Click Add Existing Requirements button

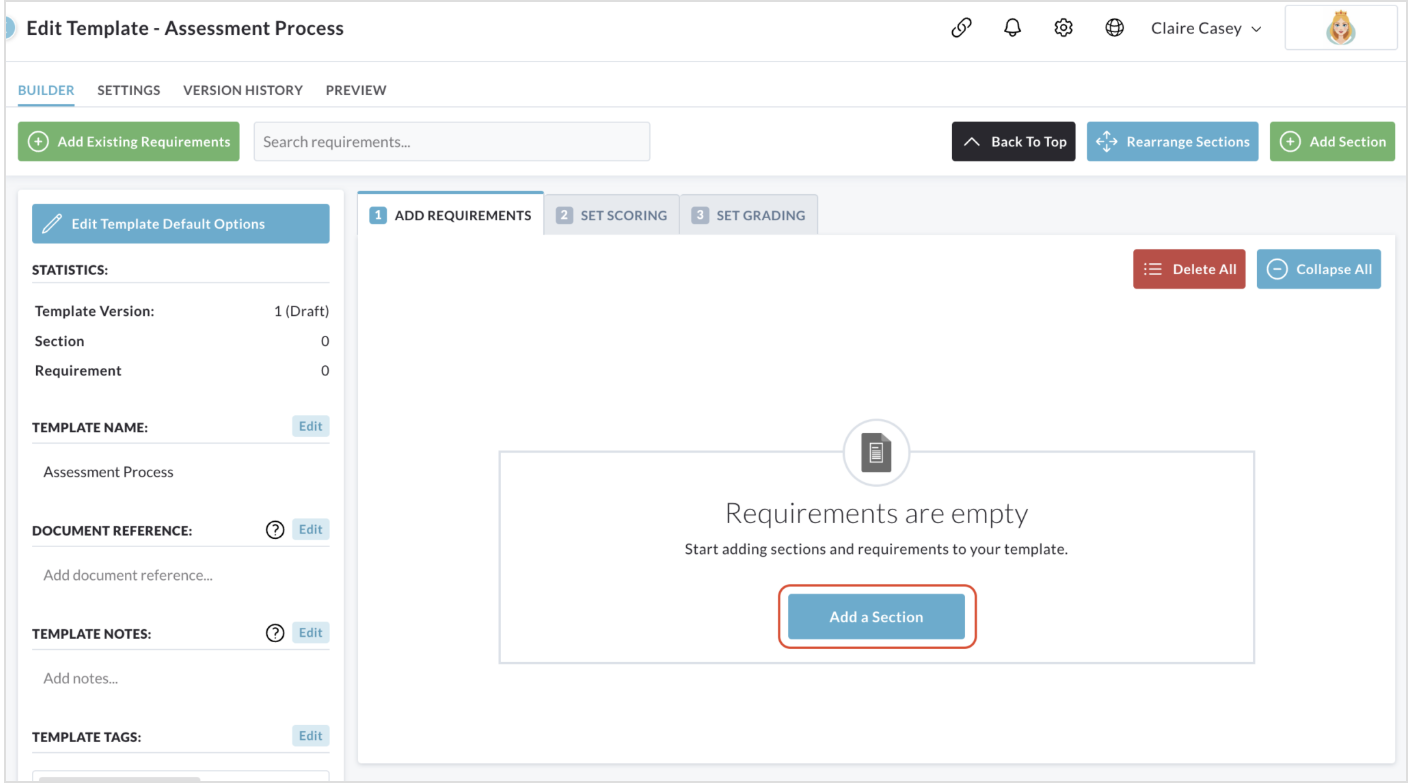pos(129,142)
